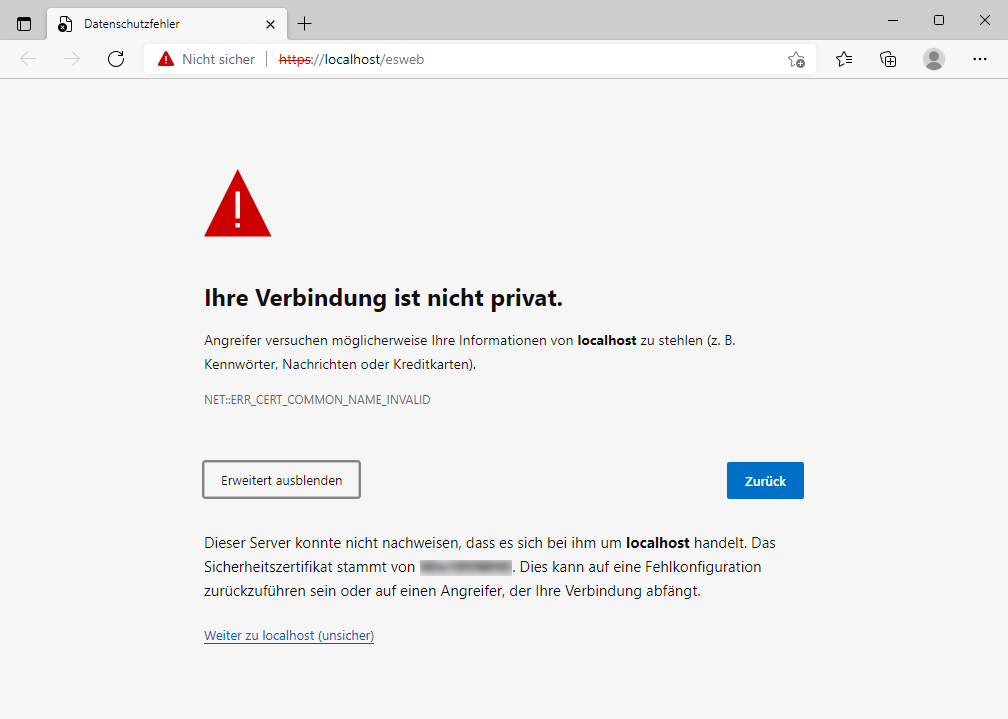Follow 'Weiter zu localhost (unsicher)' link
Screen dimensions: 1008x719
click(x=289, y=635)
